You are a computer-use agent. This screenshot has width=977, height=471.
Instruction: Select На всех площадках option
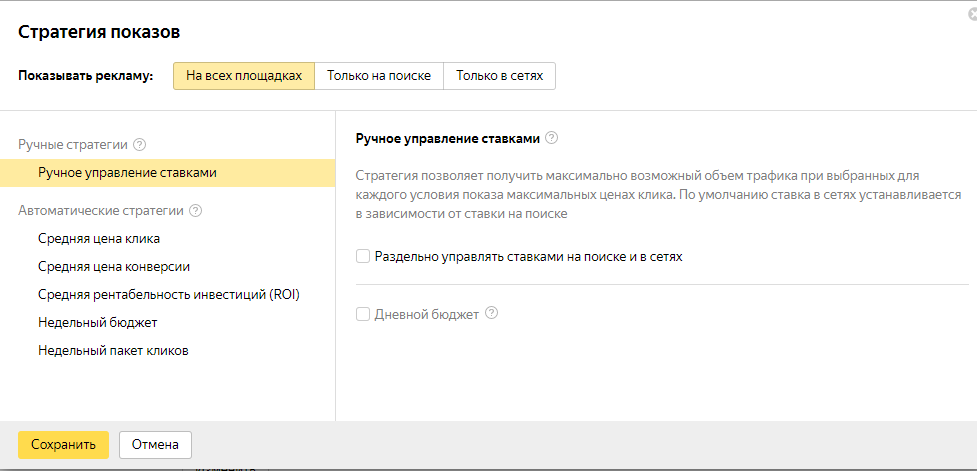click(x=244, y=76)
